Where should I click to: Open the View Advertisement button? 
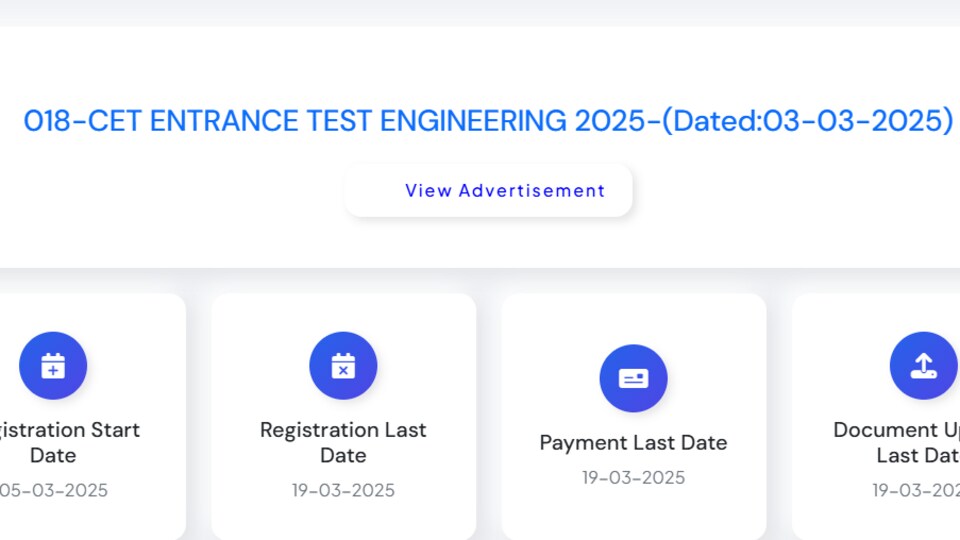tap(488, 190)
